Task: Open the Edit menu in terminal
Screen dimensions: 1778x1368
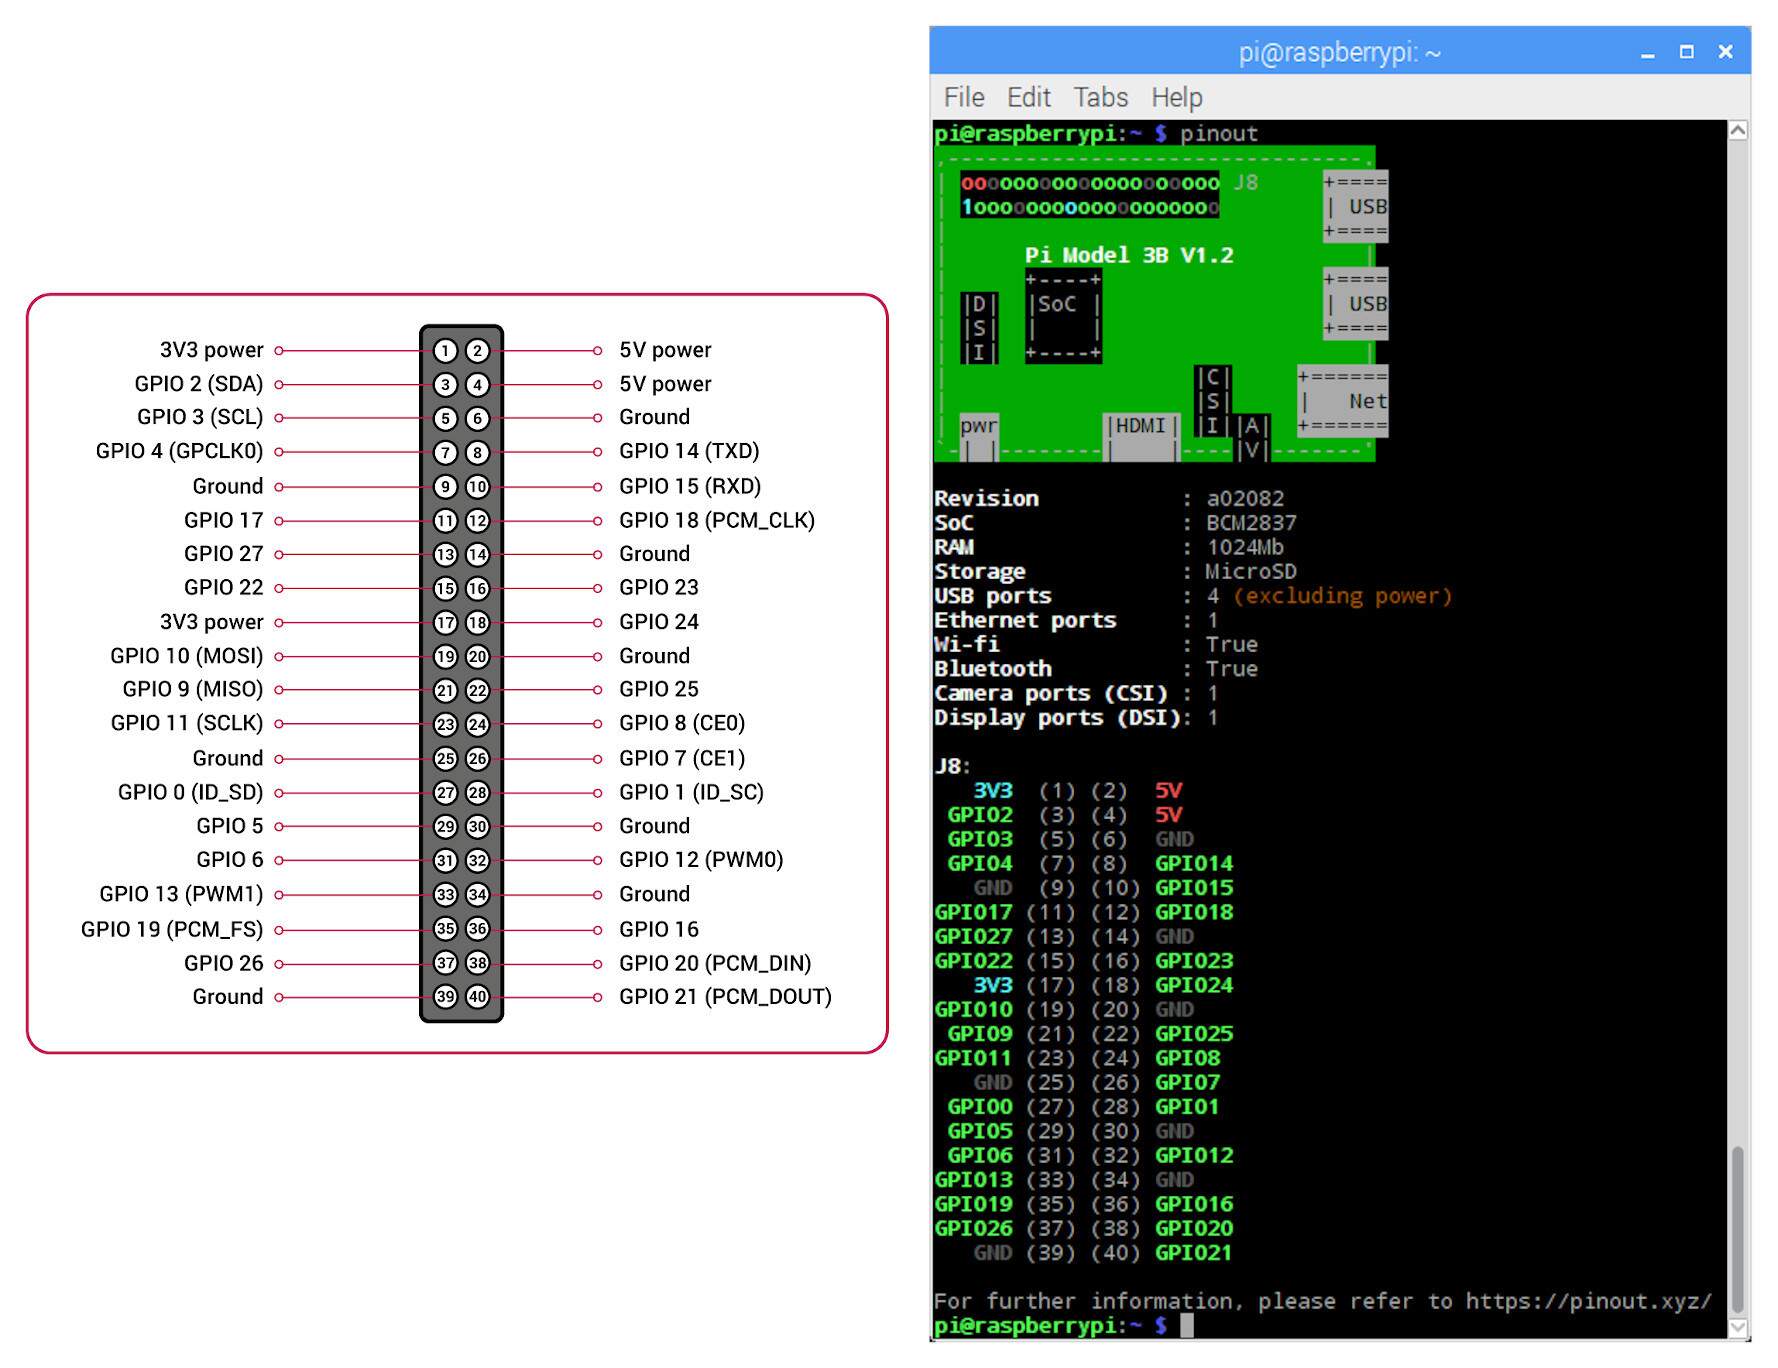Action: (1028, 97)
